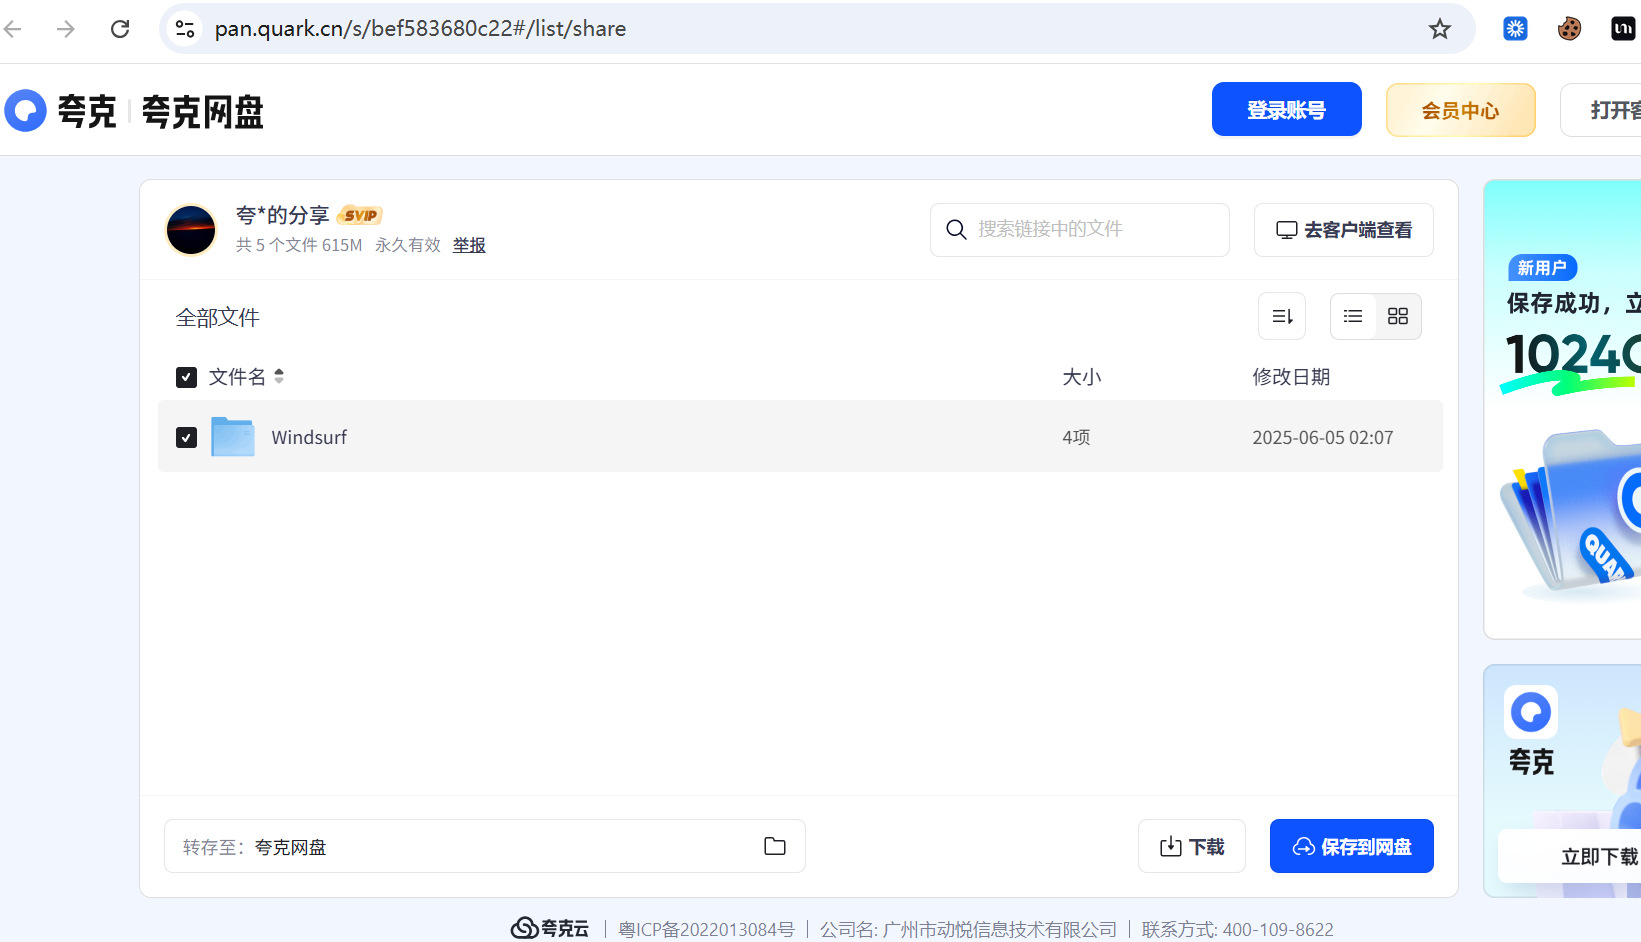Open the folder picker icon in transfer bar
The width and height of the screenshot is (1641, 942).
(774, 846)
